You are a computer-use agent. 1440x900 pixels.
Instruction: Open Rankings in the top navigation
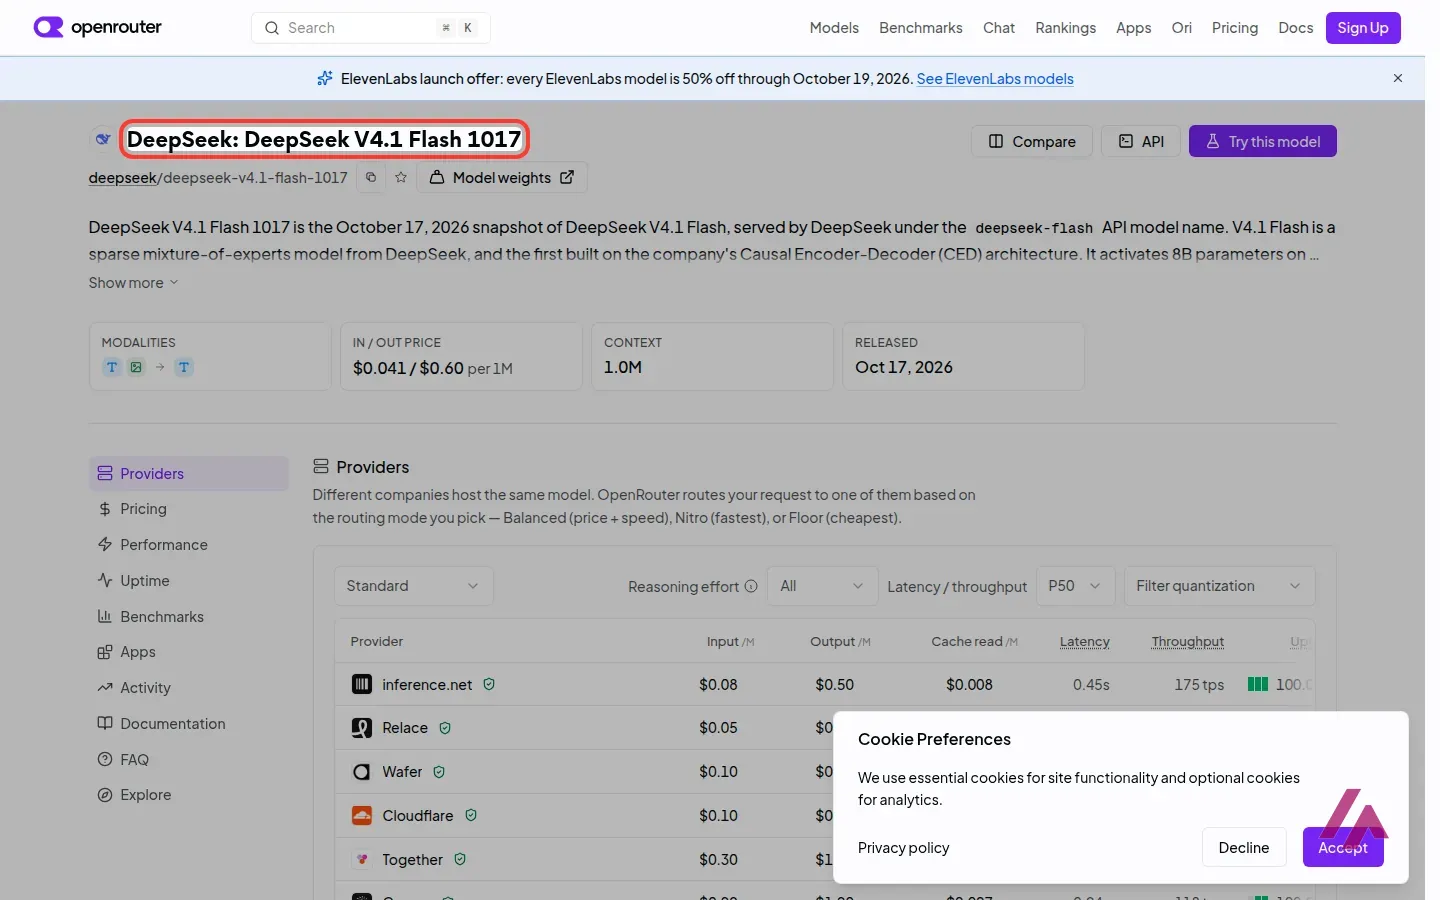coord(1065,28)
